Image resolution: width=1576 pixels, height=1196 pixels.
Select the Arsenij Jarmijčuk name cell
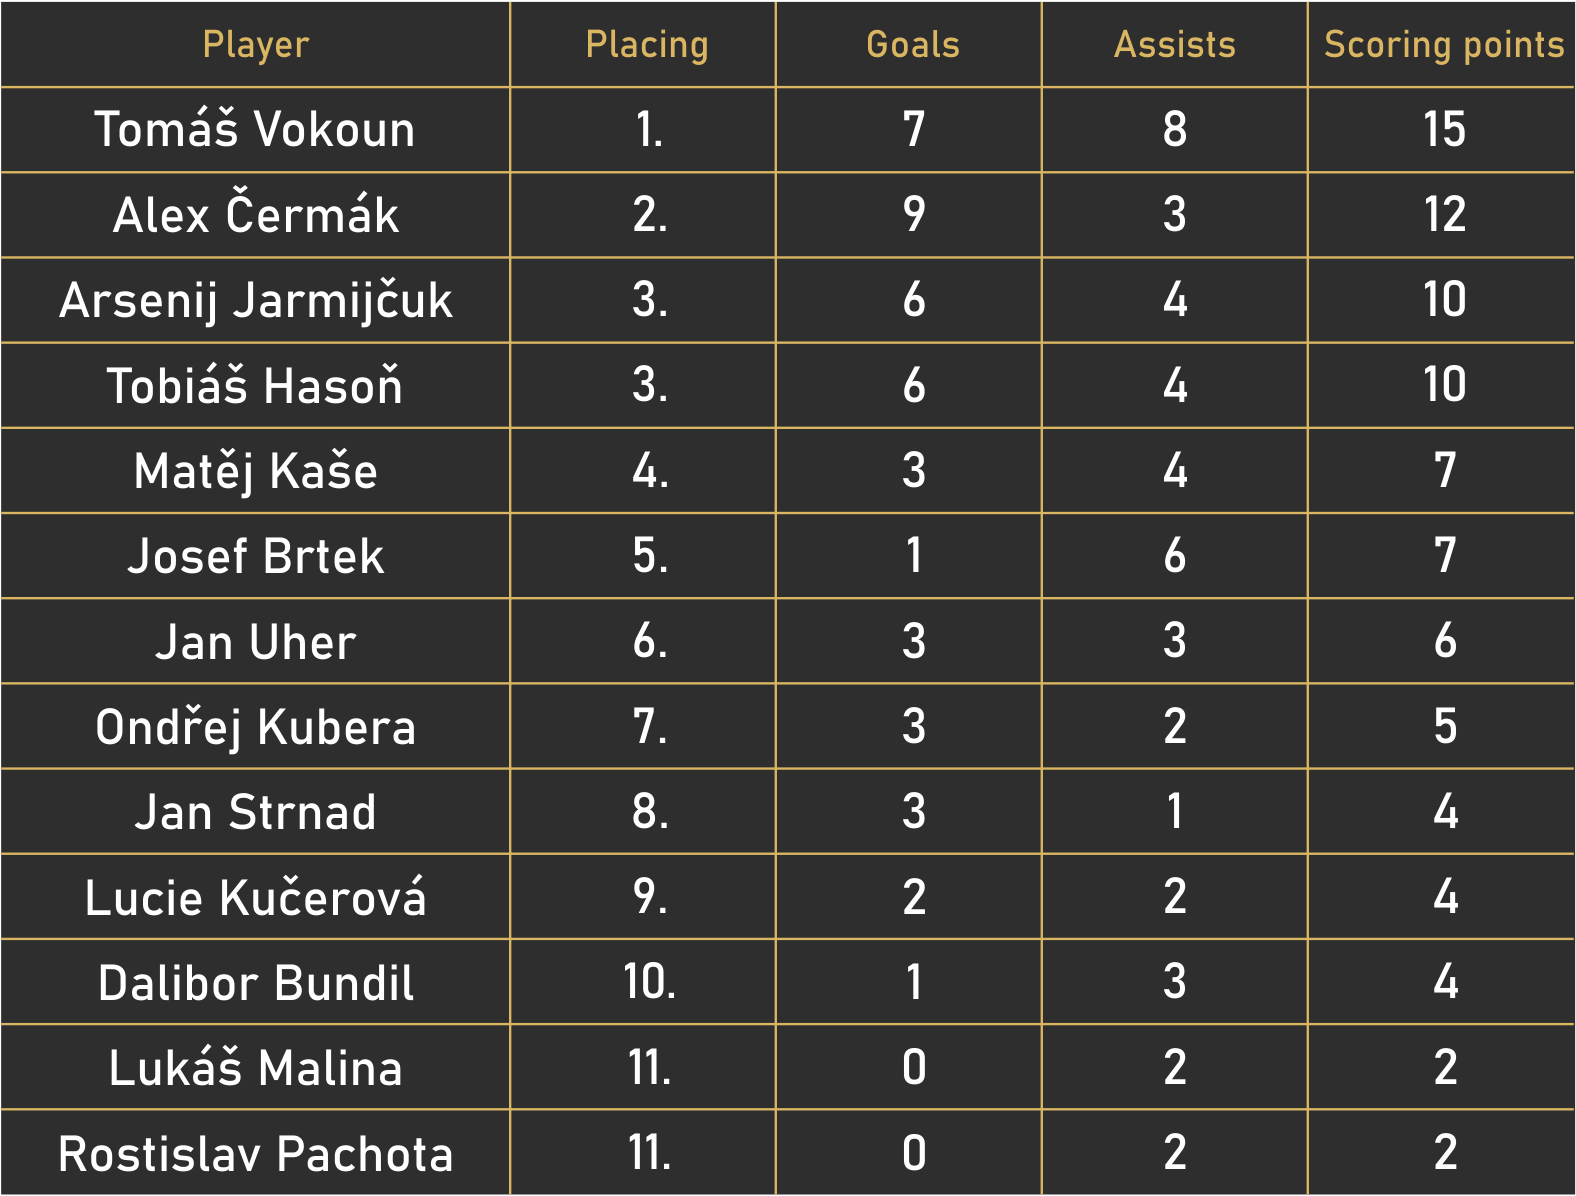pos(255,301)
